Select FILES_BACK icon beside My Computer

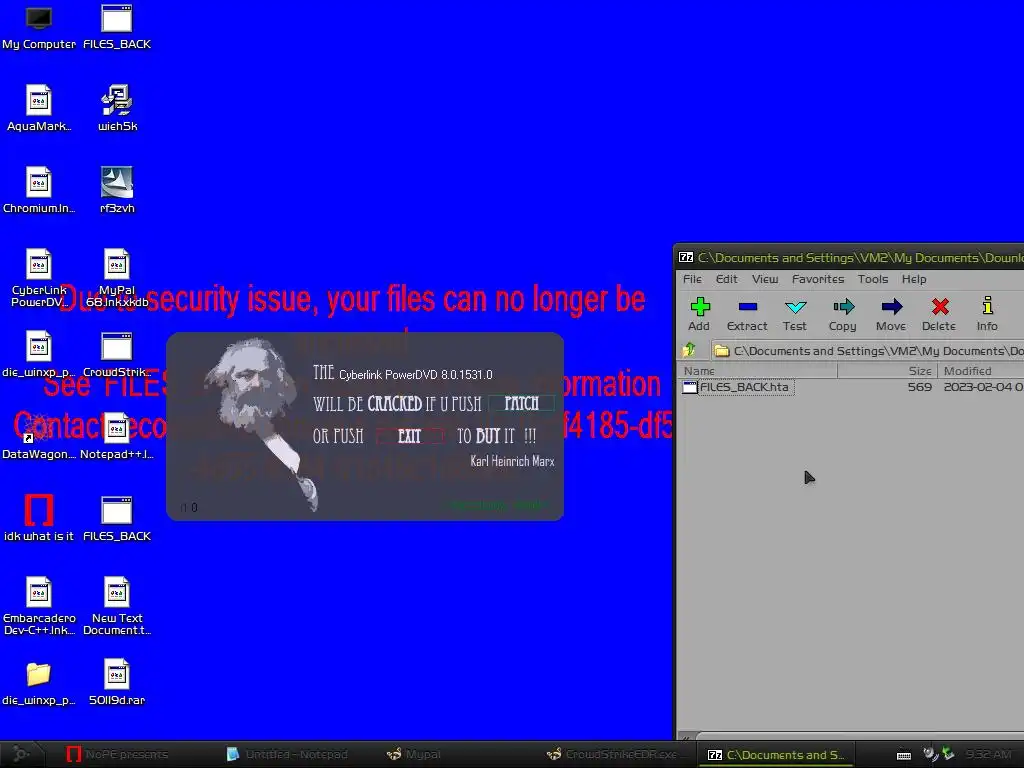coord(117,27)
